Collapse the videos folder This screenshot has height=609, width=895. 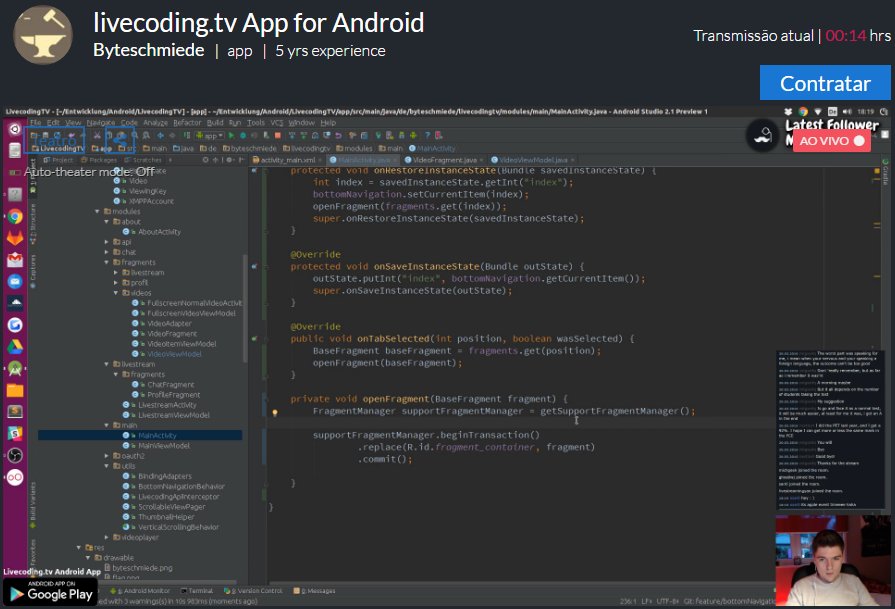pos(116,293)
